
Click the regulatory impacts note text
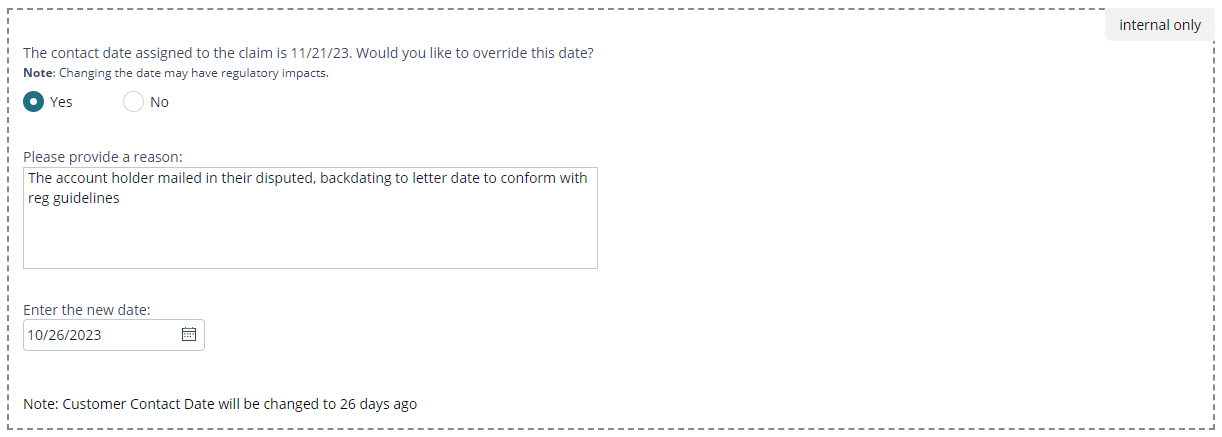[176, 73]
